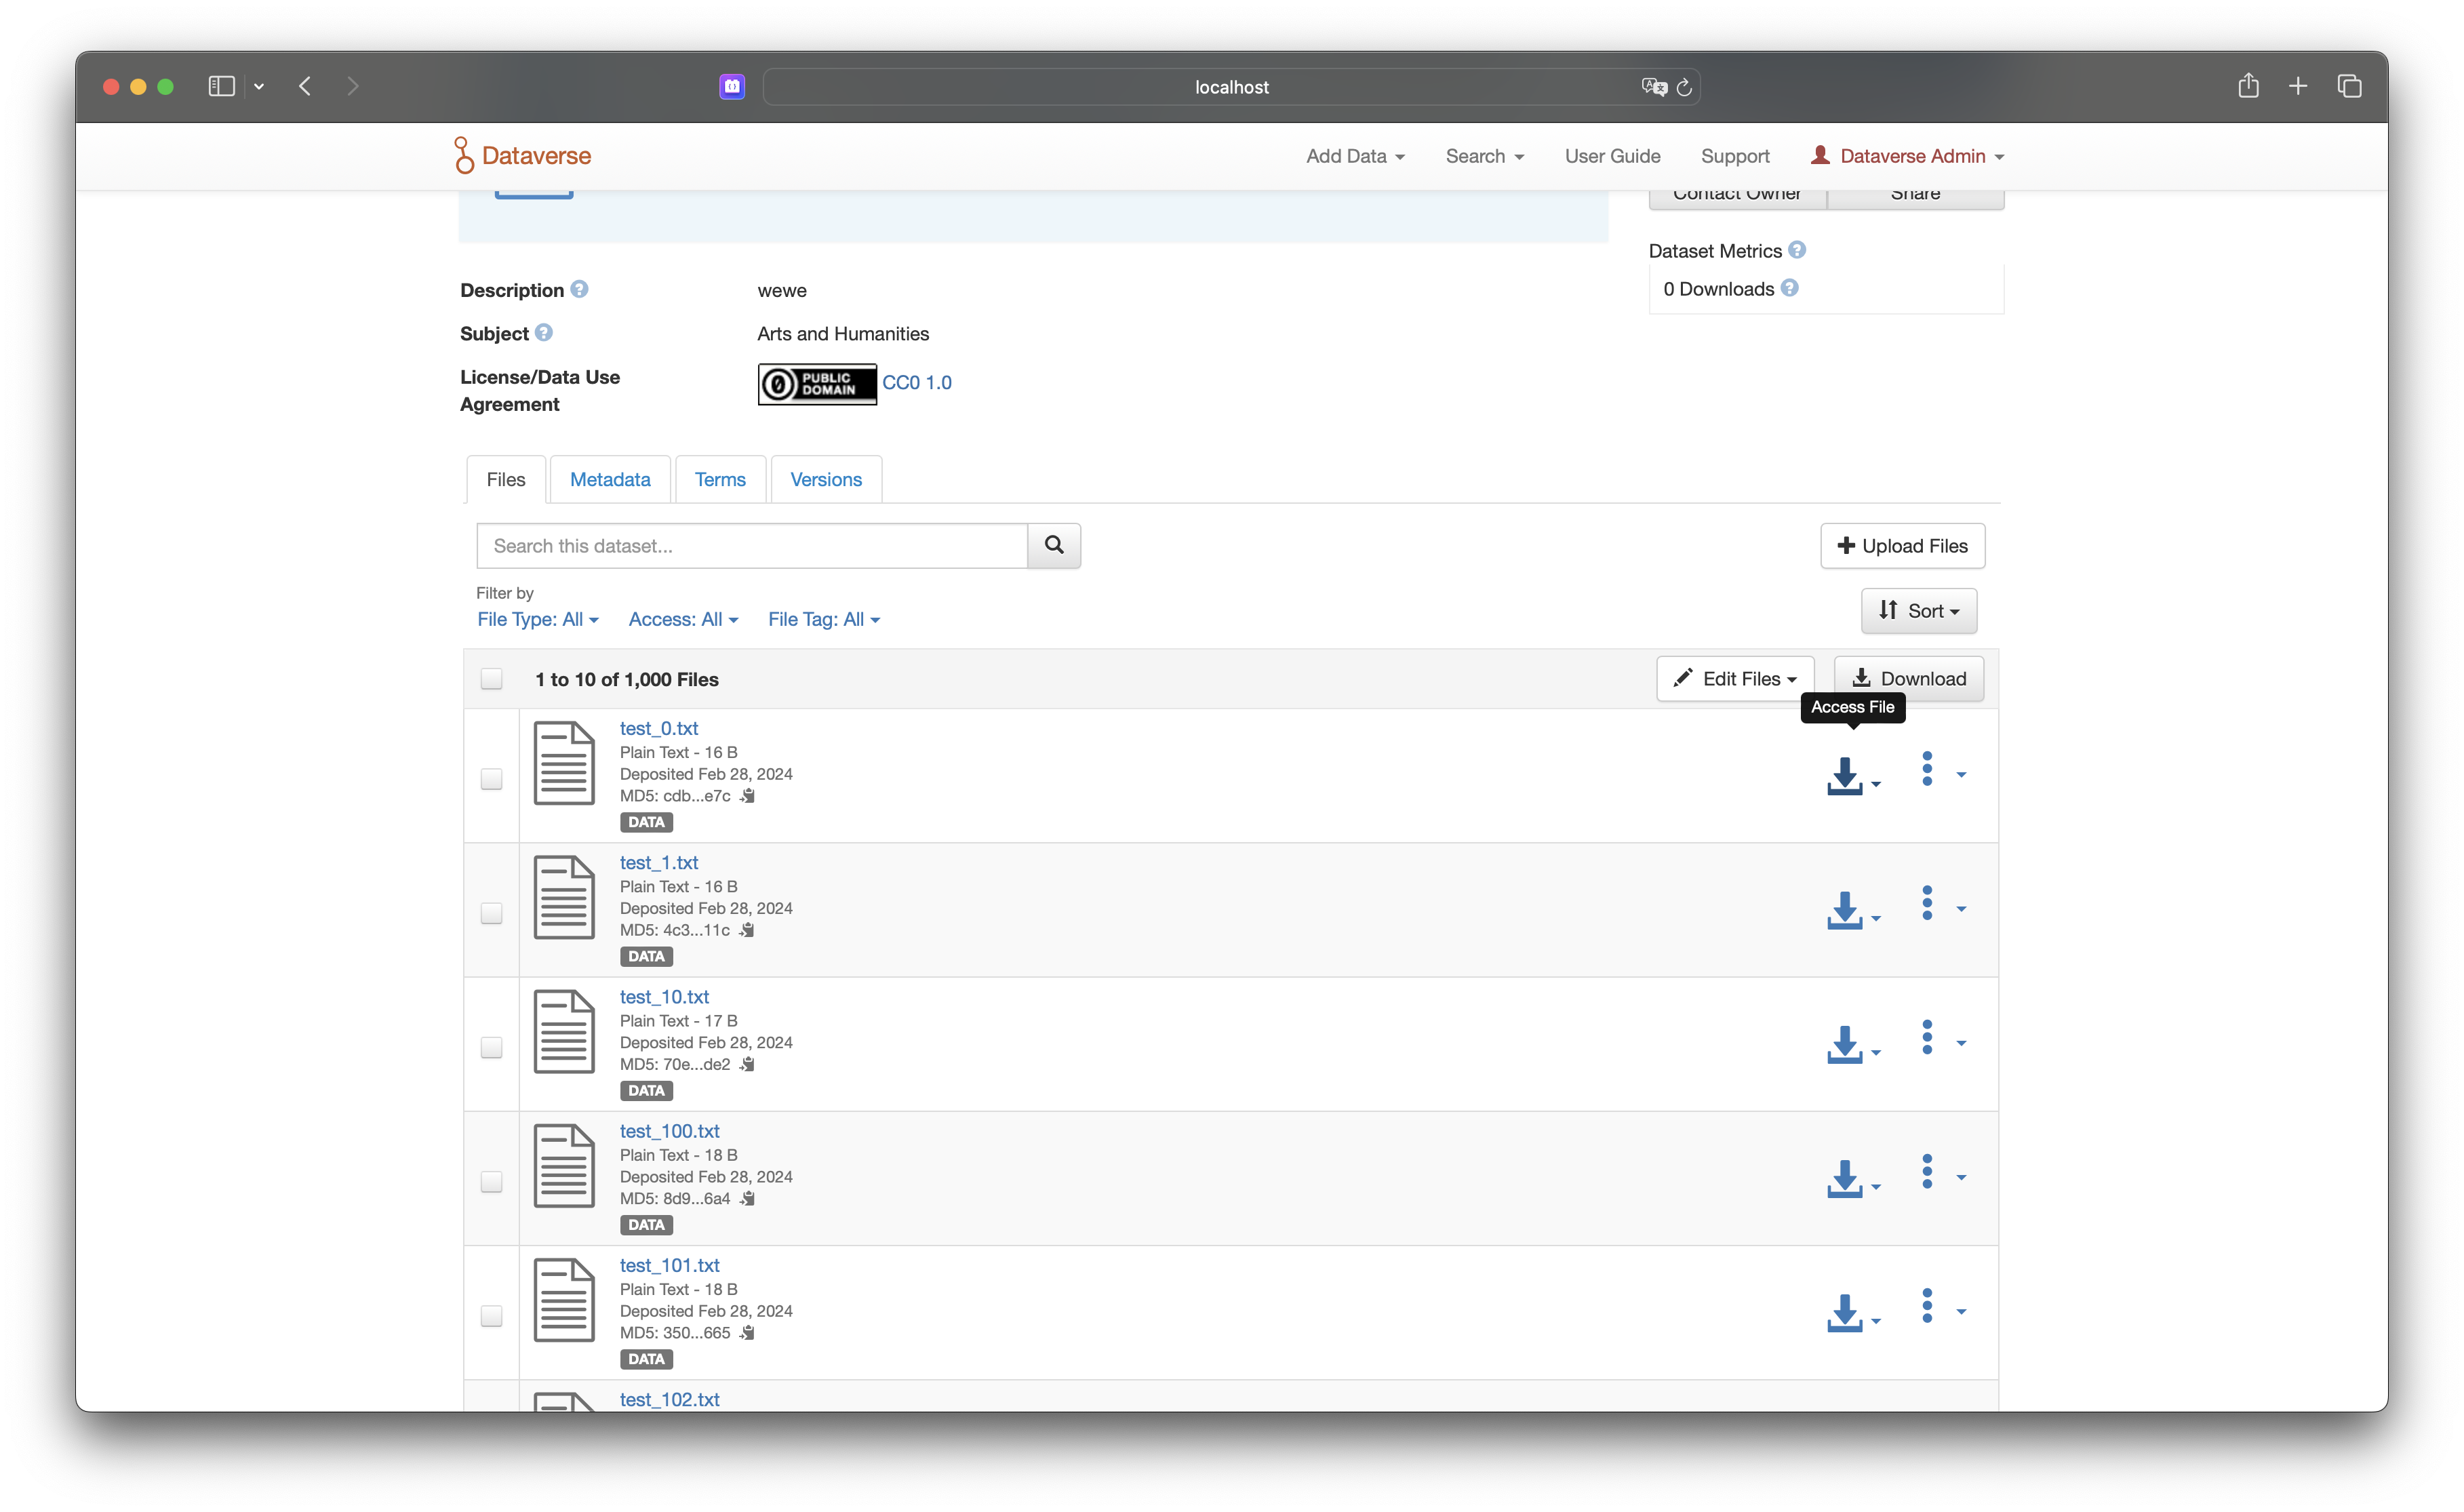Tick the checkbox for test_10.txt
Screen dimensions: 2464x1512
[x=491, y=1047]
